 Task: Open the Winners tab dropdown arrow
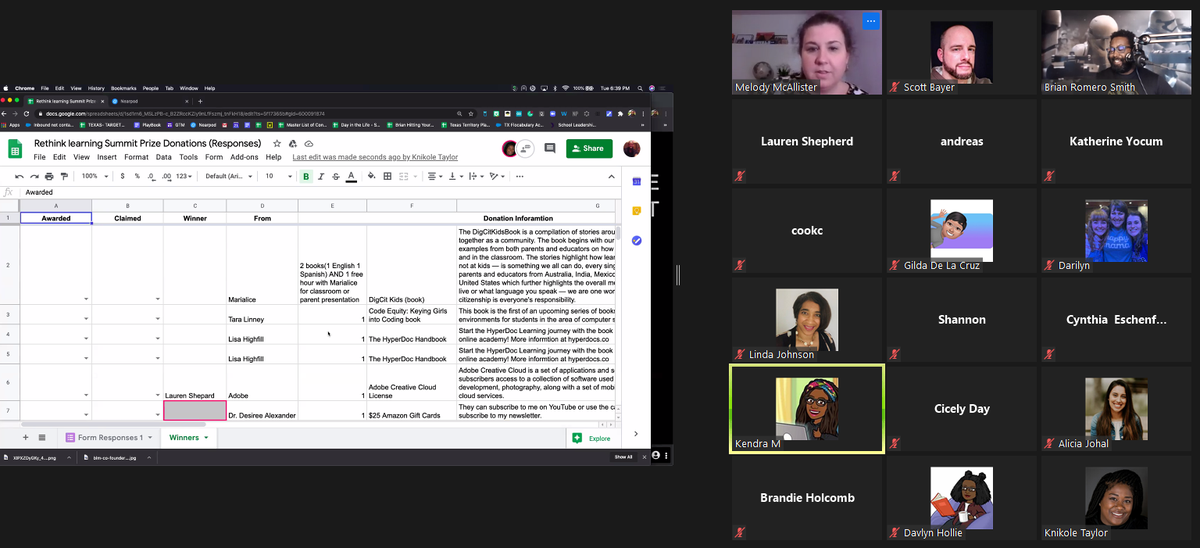(206, 437)
